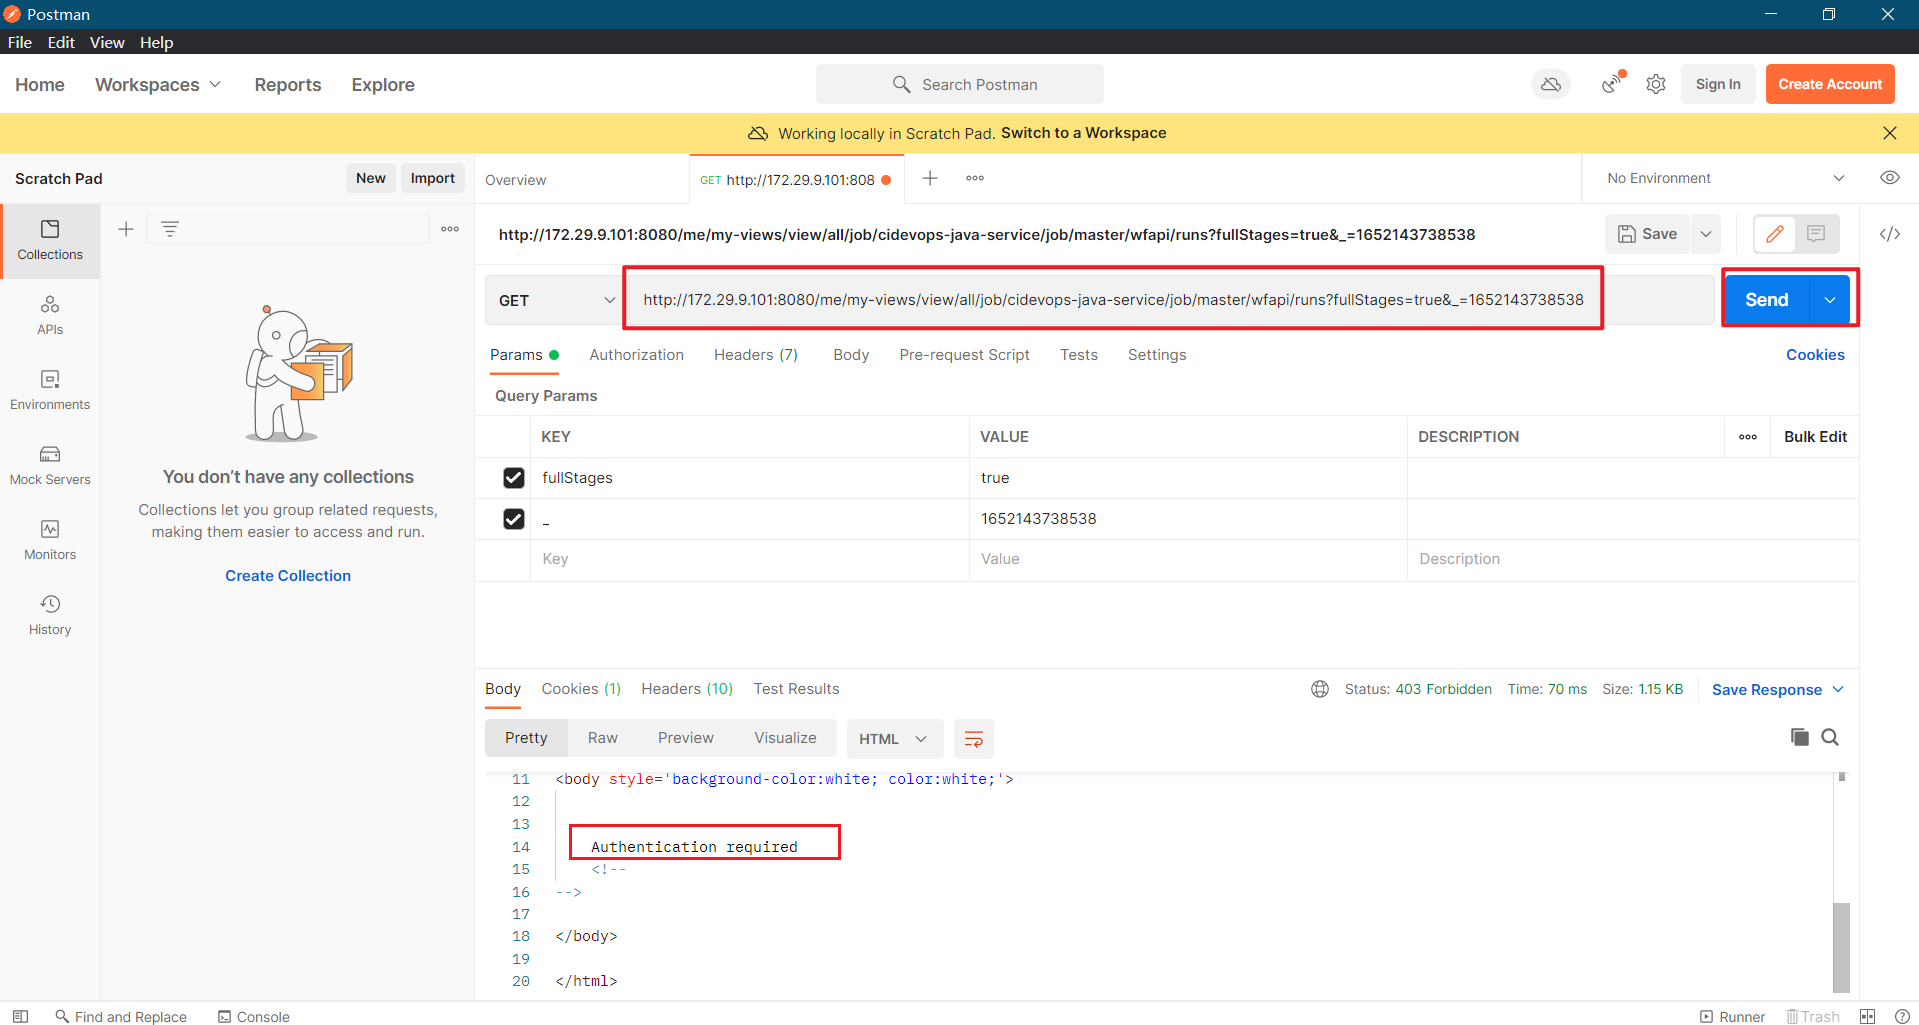Open Find and Replace
The image size is (1919, 1025).
coord(121,1016)
